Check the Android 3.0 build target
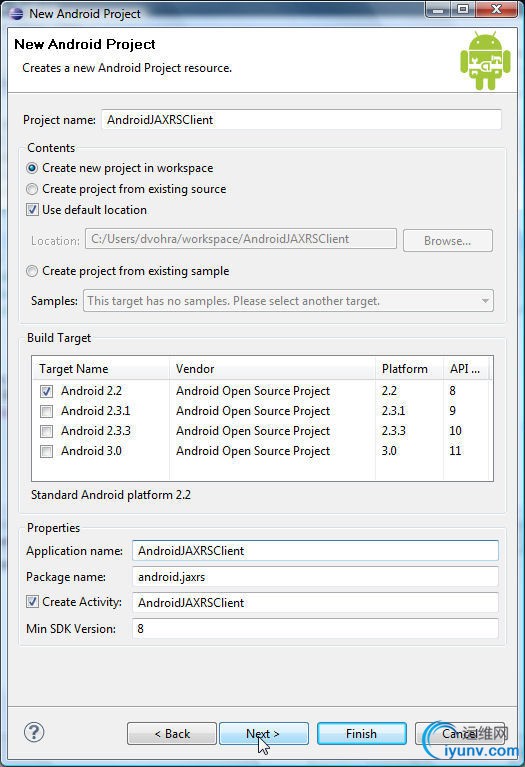 (46, 451)
